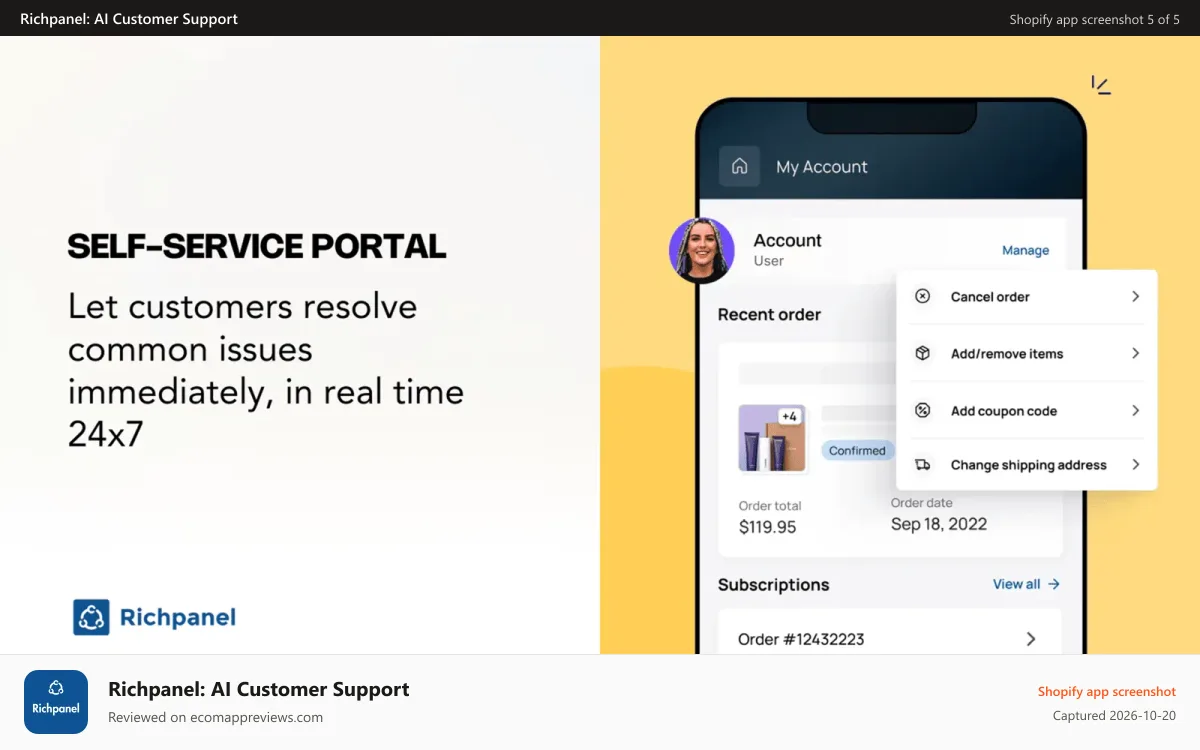Click the coupon percent badge icon

coord(923,410)
